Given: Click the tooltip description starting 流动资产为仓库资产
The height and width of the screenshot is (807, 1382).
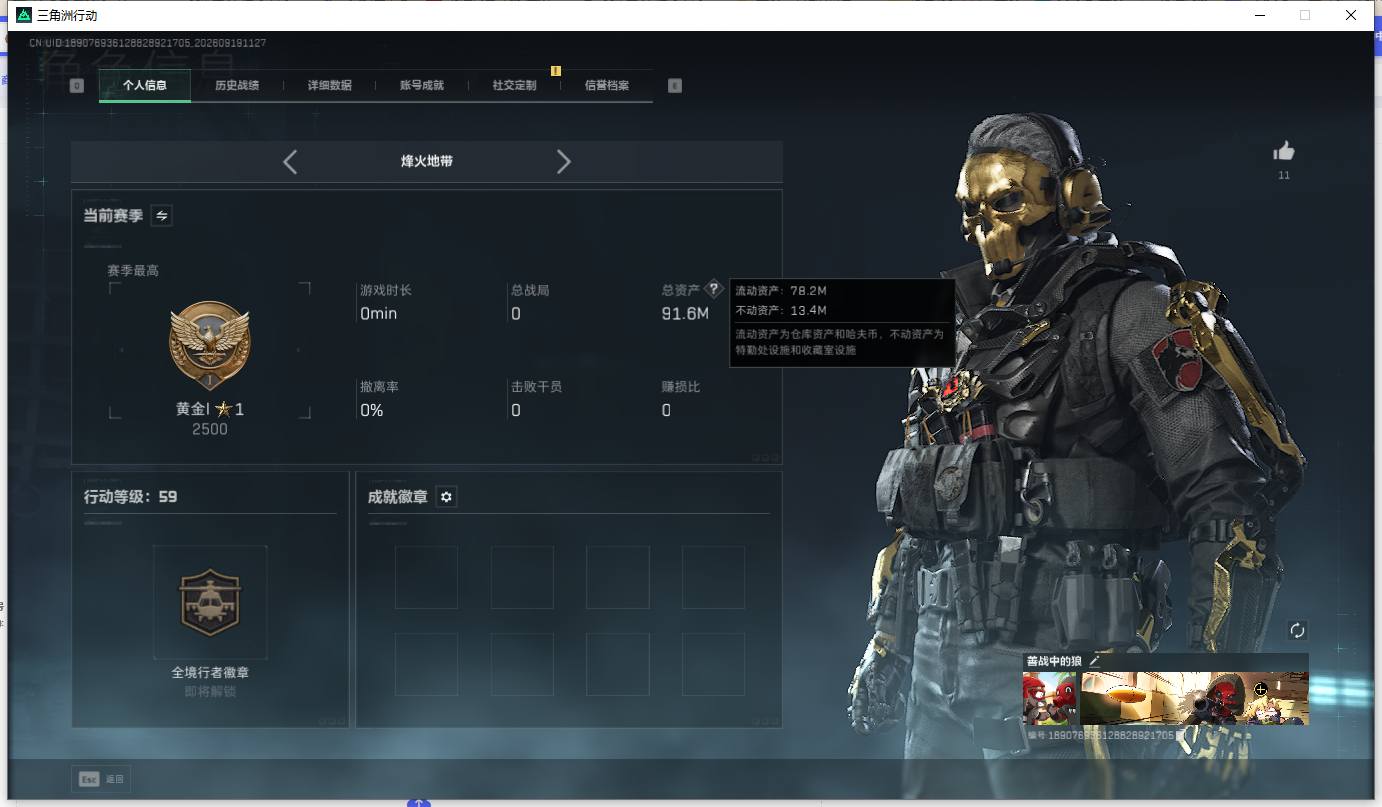Looking at the screenshot, I should coord(840,342).
